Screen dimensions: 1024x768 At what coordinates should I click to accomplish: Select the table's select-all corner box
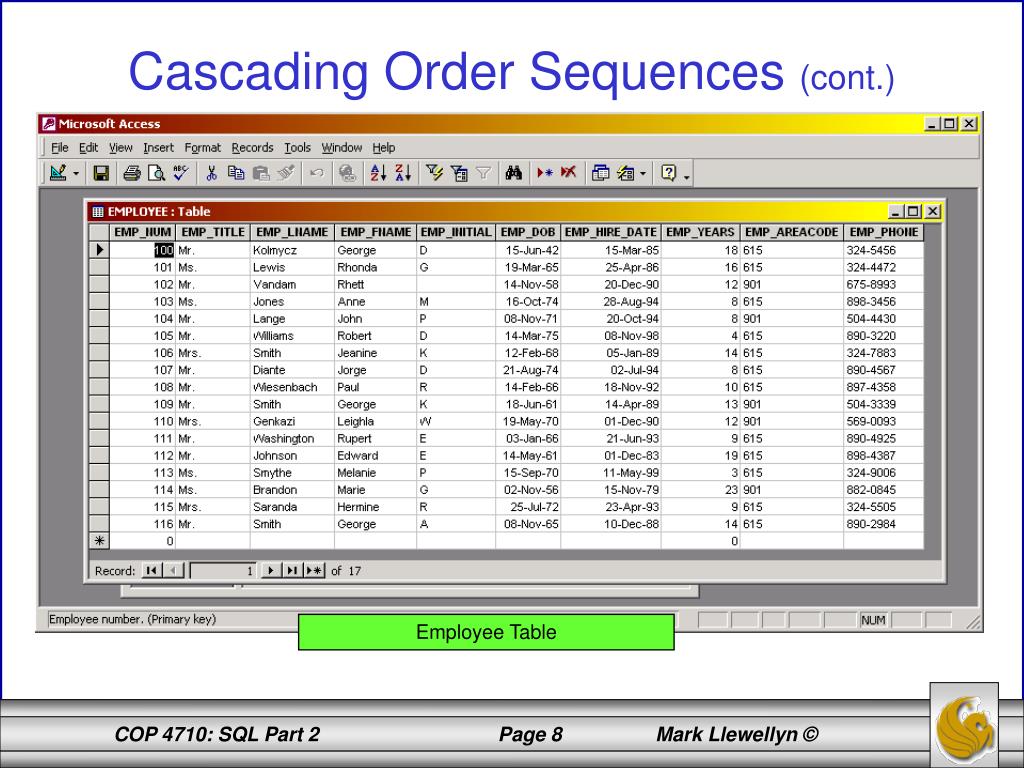tap(99, 232)
